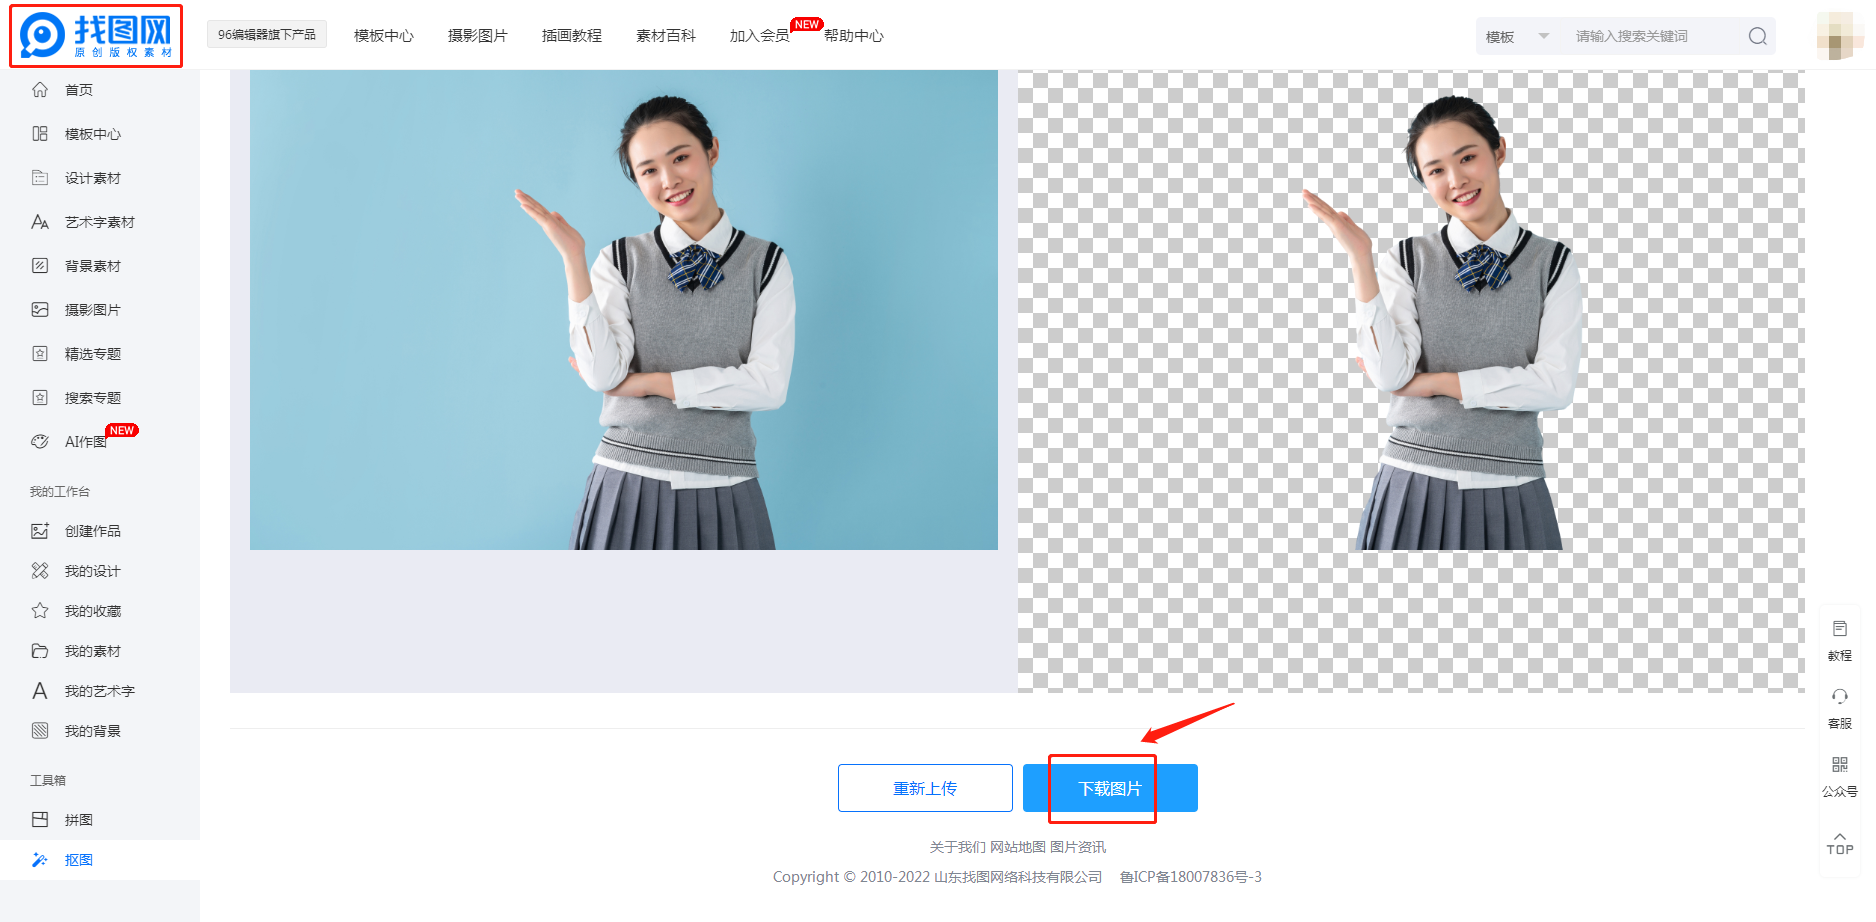Click the 精选专题 sidebar icon
This screenshot has height=922, width=1876.
coord(40,353)
